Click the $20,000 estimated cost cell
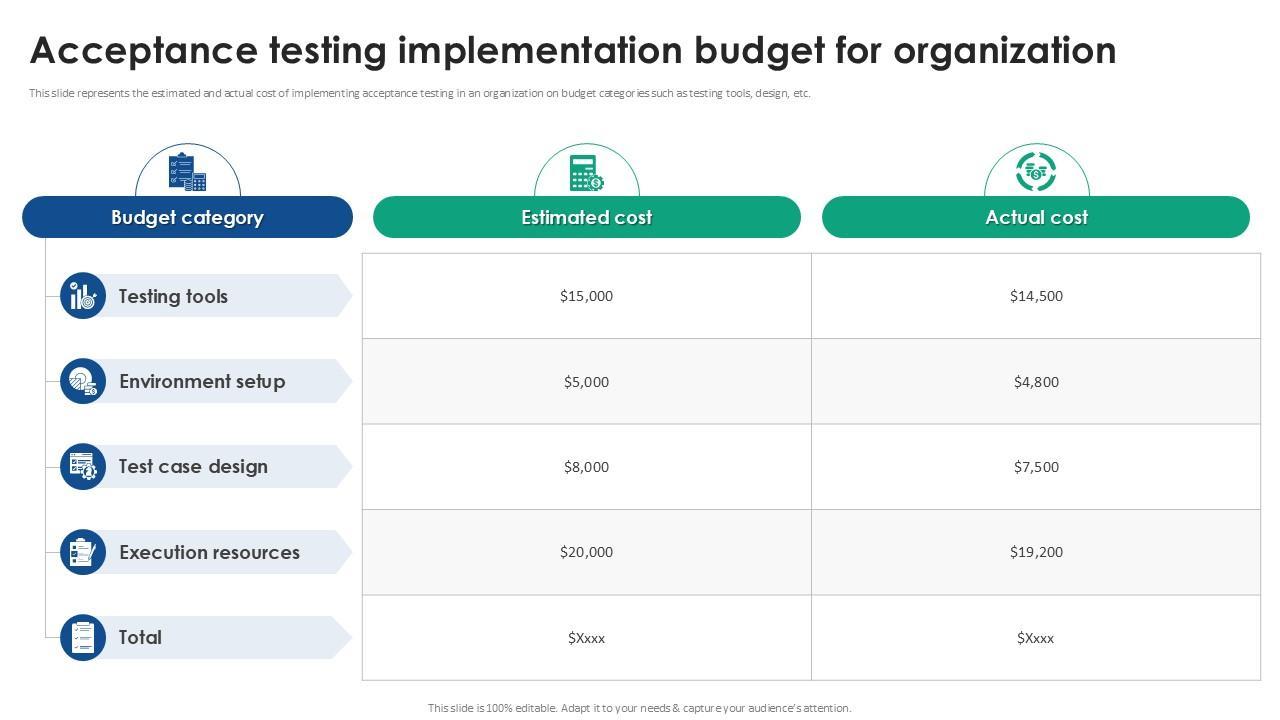Viewport: 1280px width, 720px height. [x=586, y=552]
